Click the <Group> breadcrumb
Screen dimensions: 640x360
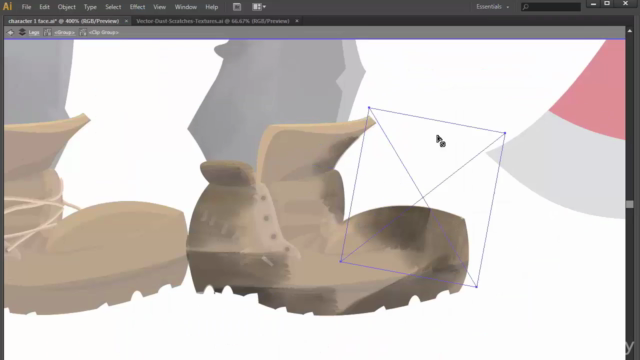(64, 32)
